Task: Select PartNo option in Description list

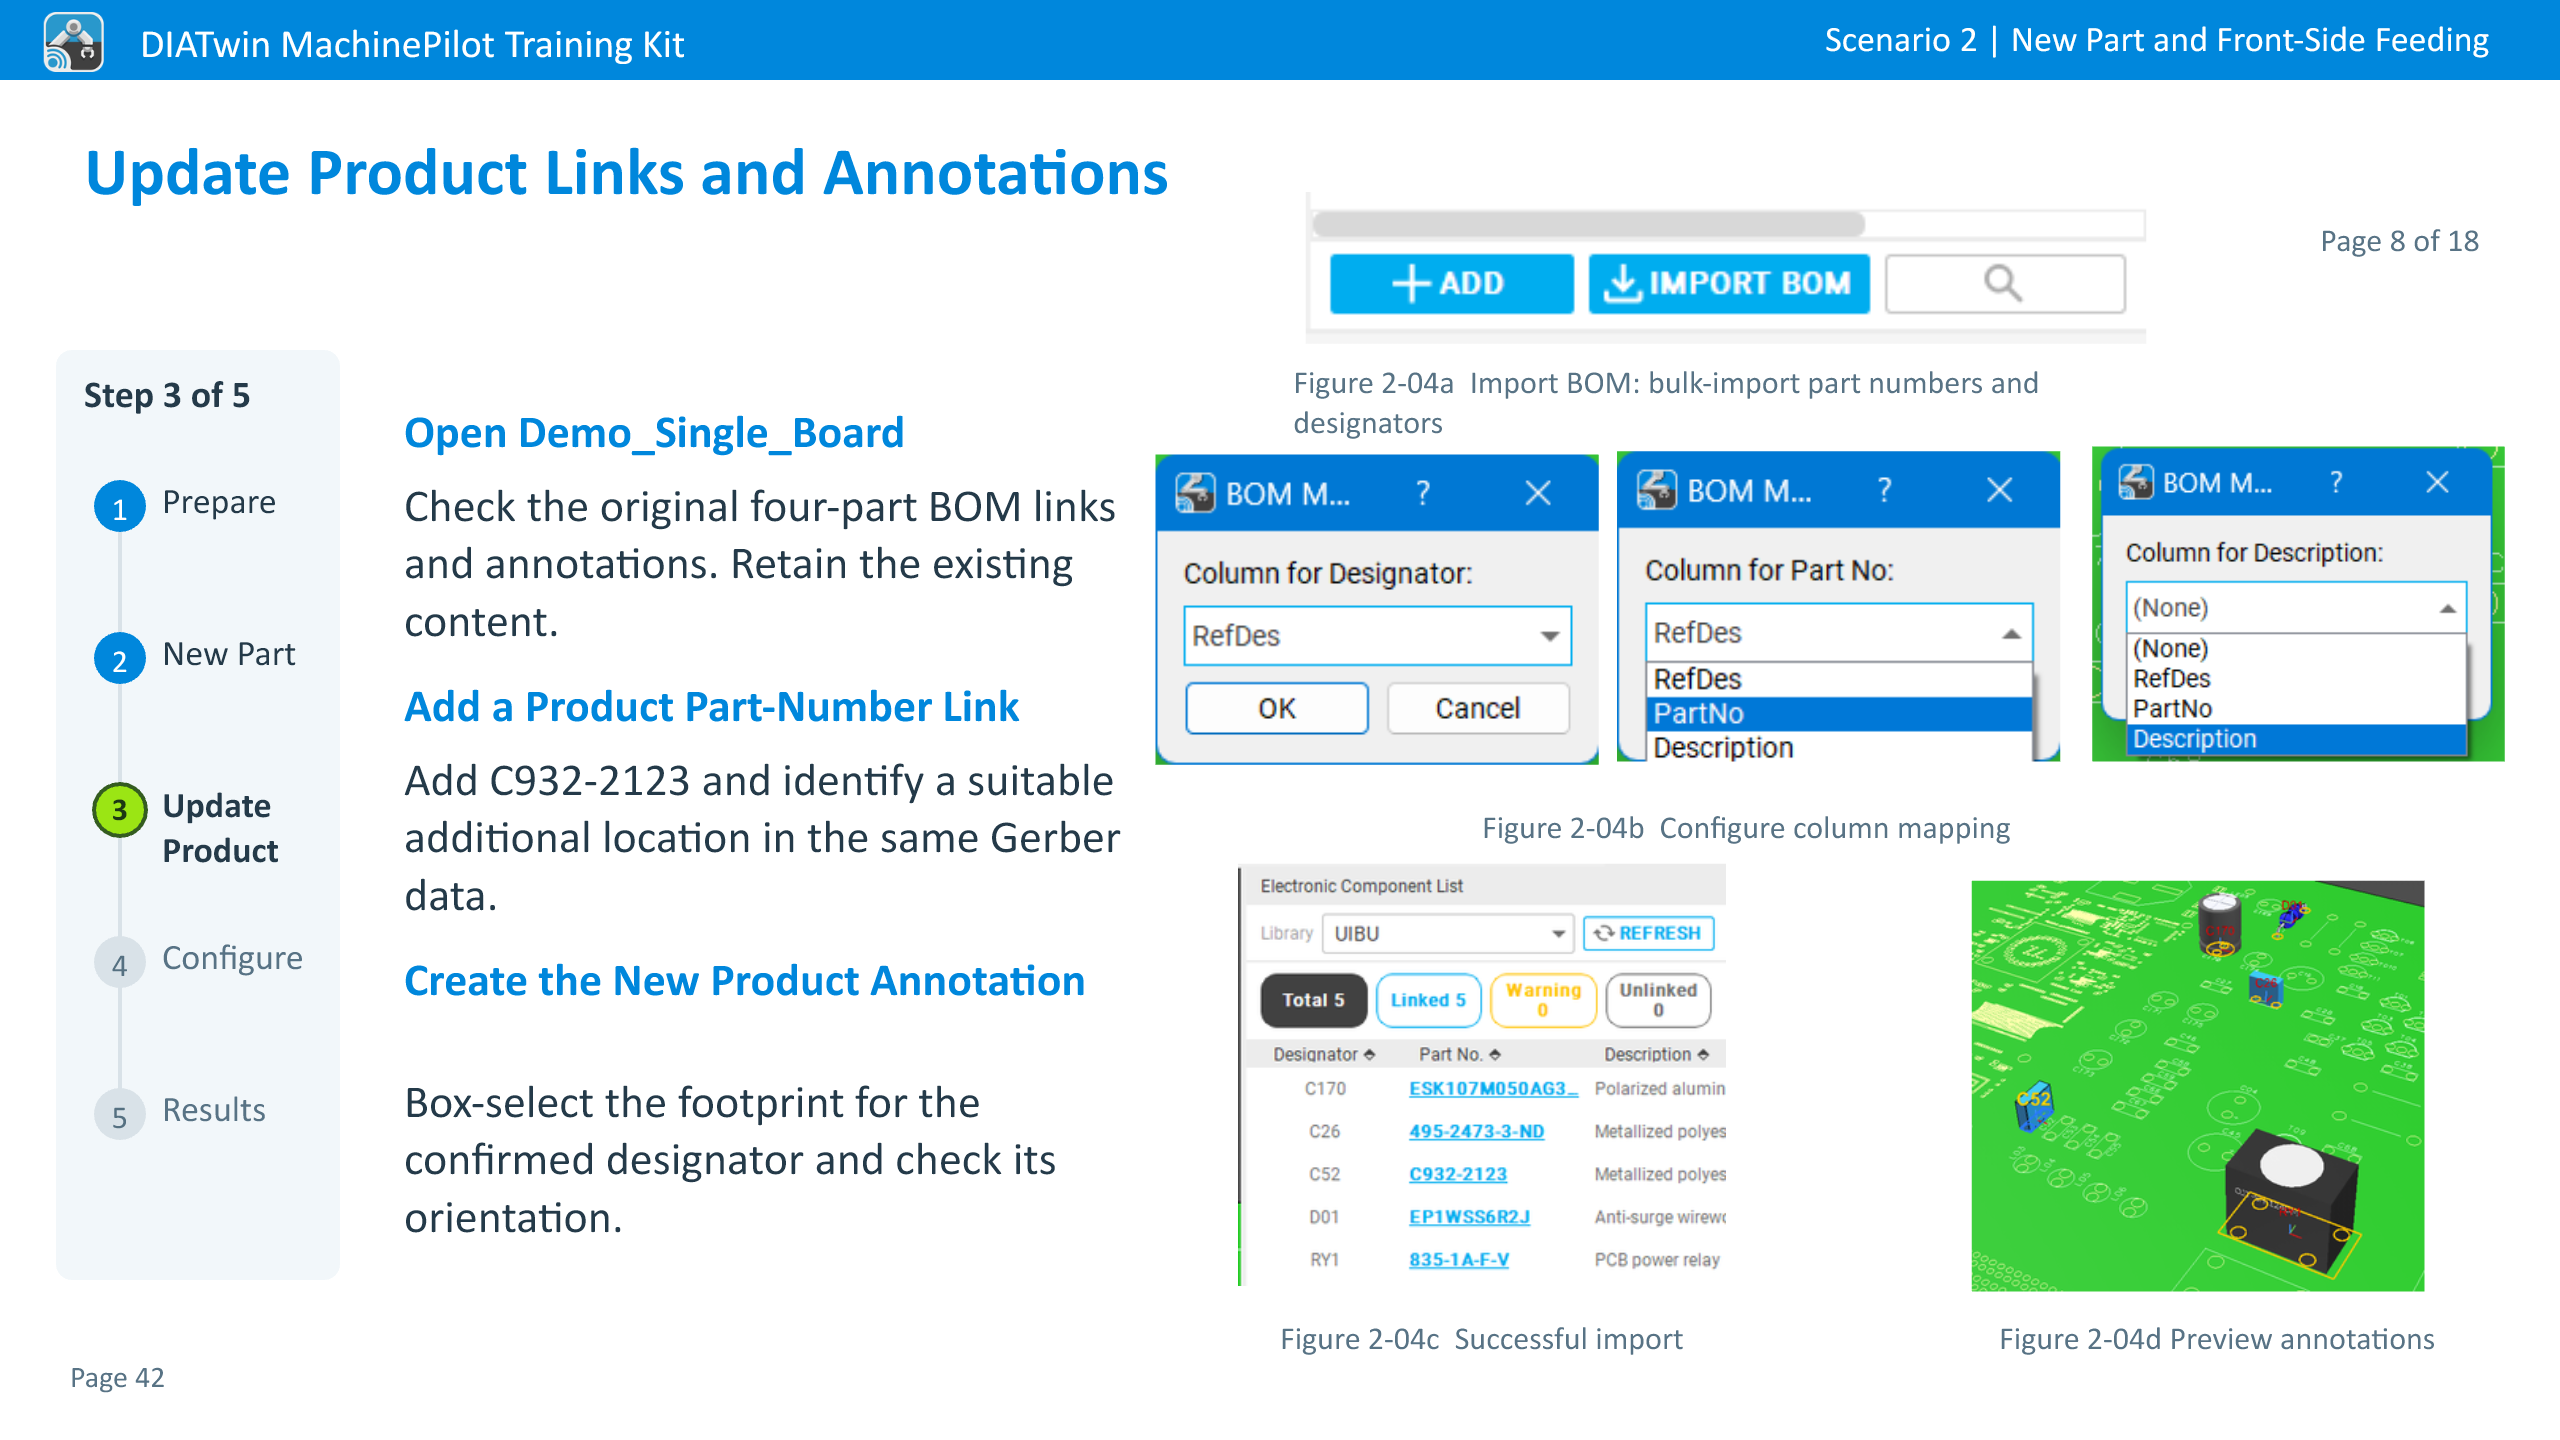Action: (2296, 709)
